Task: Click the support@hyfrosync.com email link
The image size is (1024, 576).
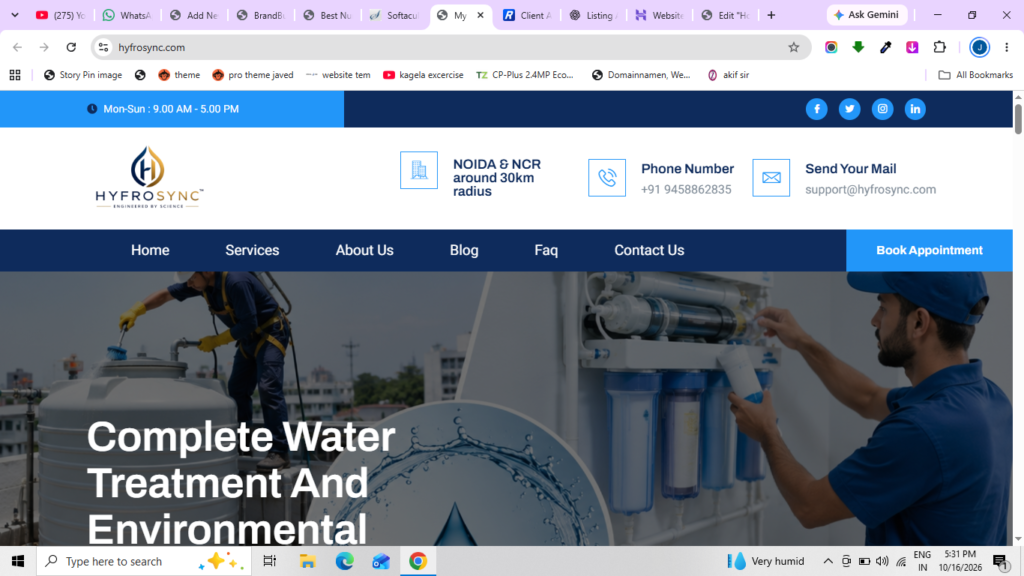Action: pos(871,189)
